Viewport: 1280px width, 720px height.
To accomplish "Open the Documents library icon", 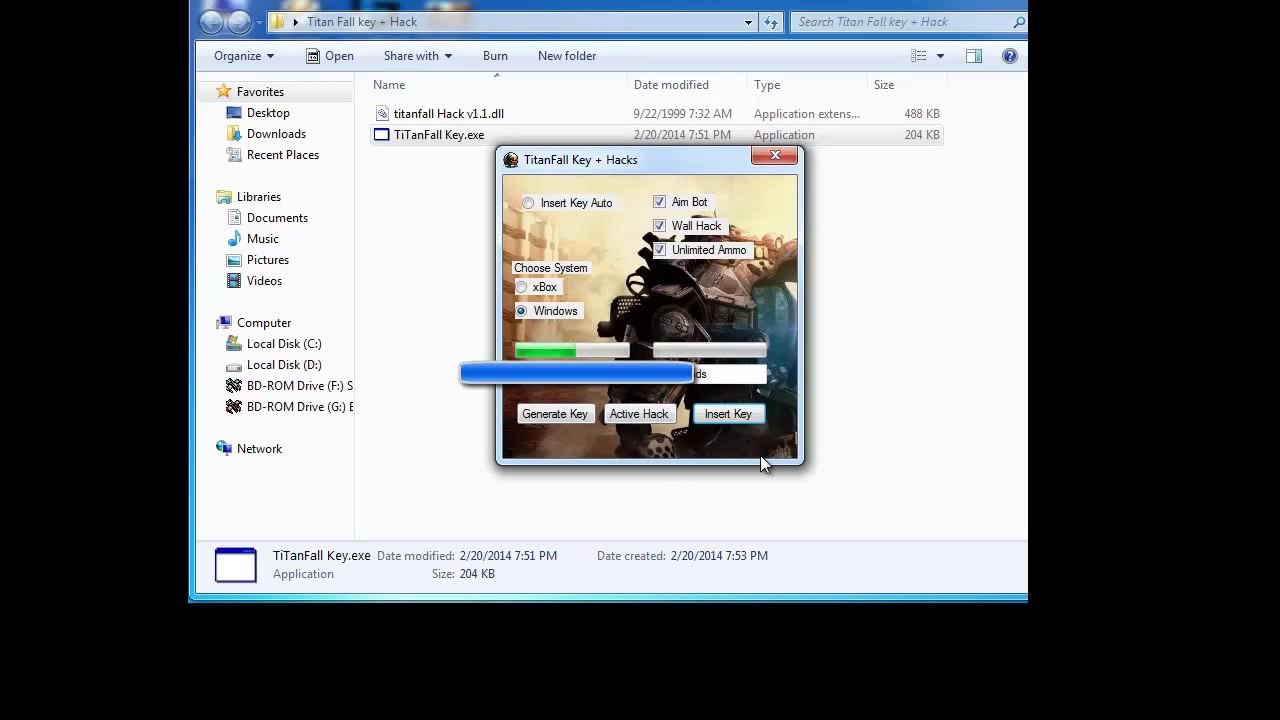I will pyautogui.click(x=234, y=218).
